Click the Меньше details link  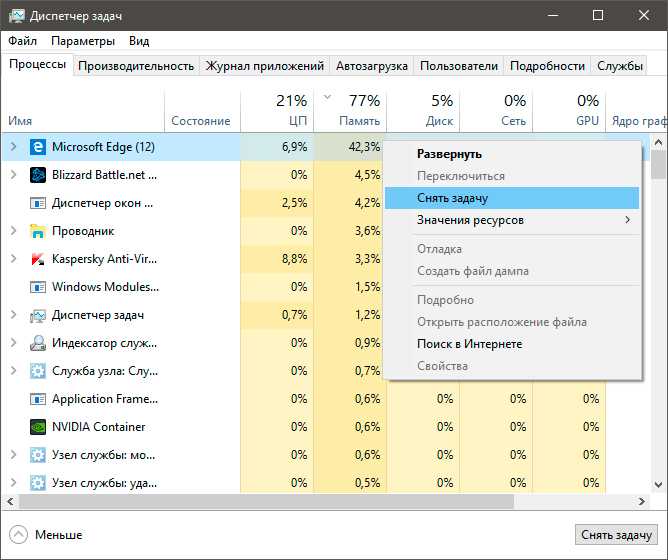coord(59,535)
